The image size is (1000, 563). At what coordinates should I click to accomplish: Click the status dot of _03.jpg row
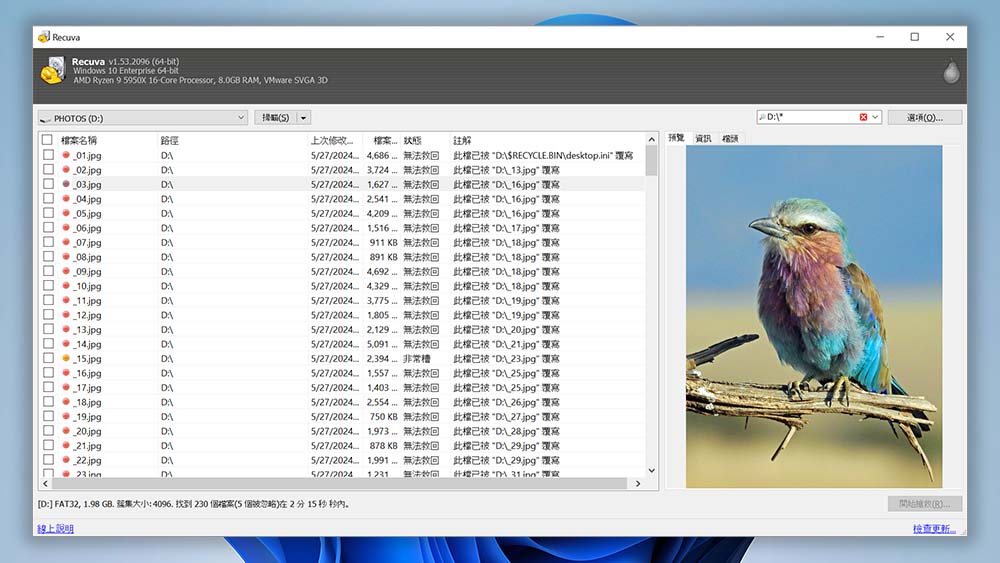click(66, 184)
